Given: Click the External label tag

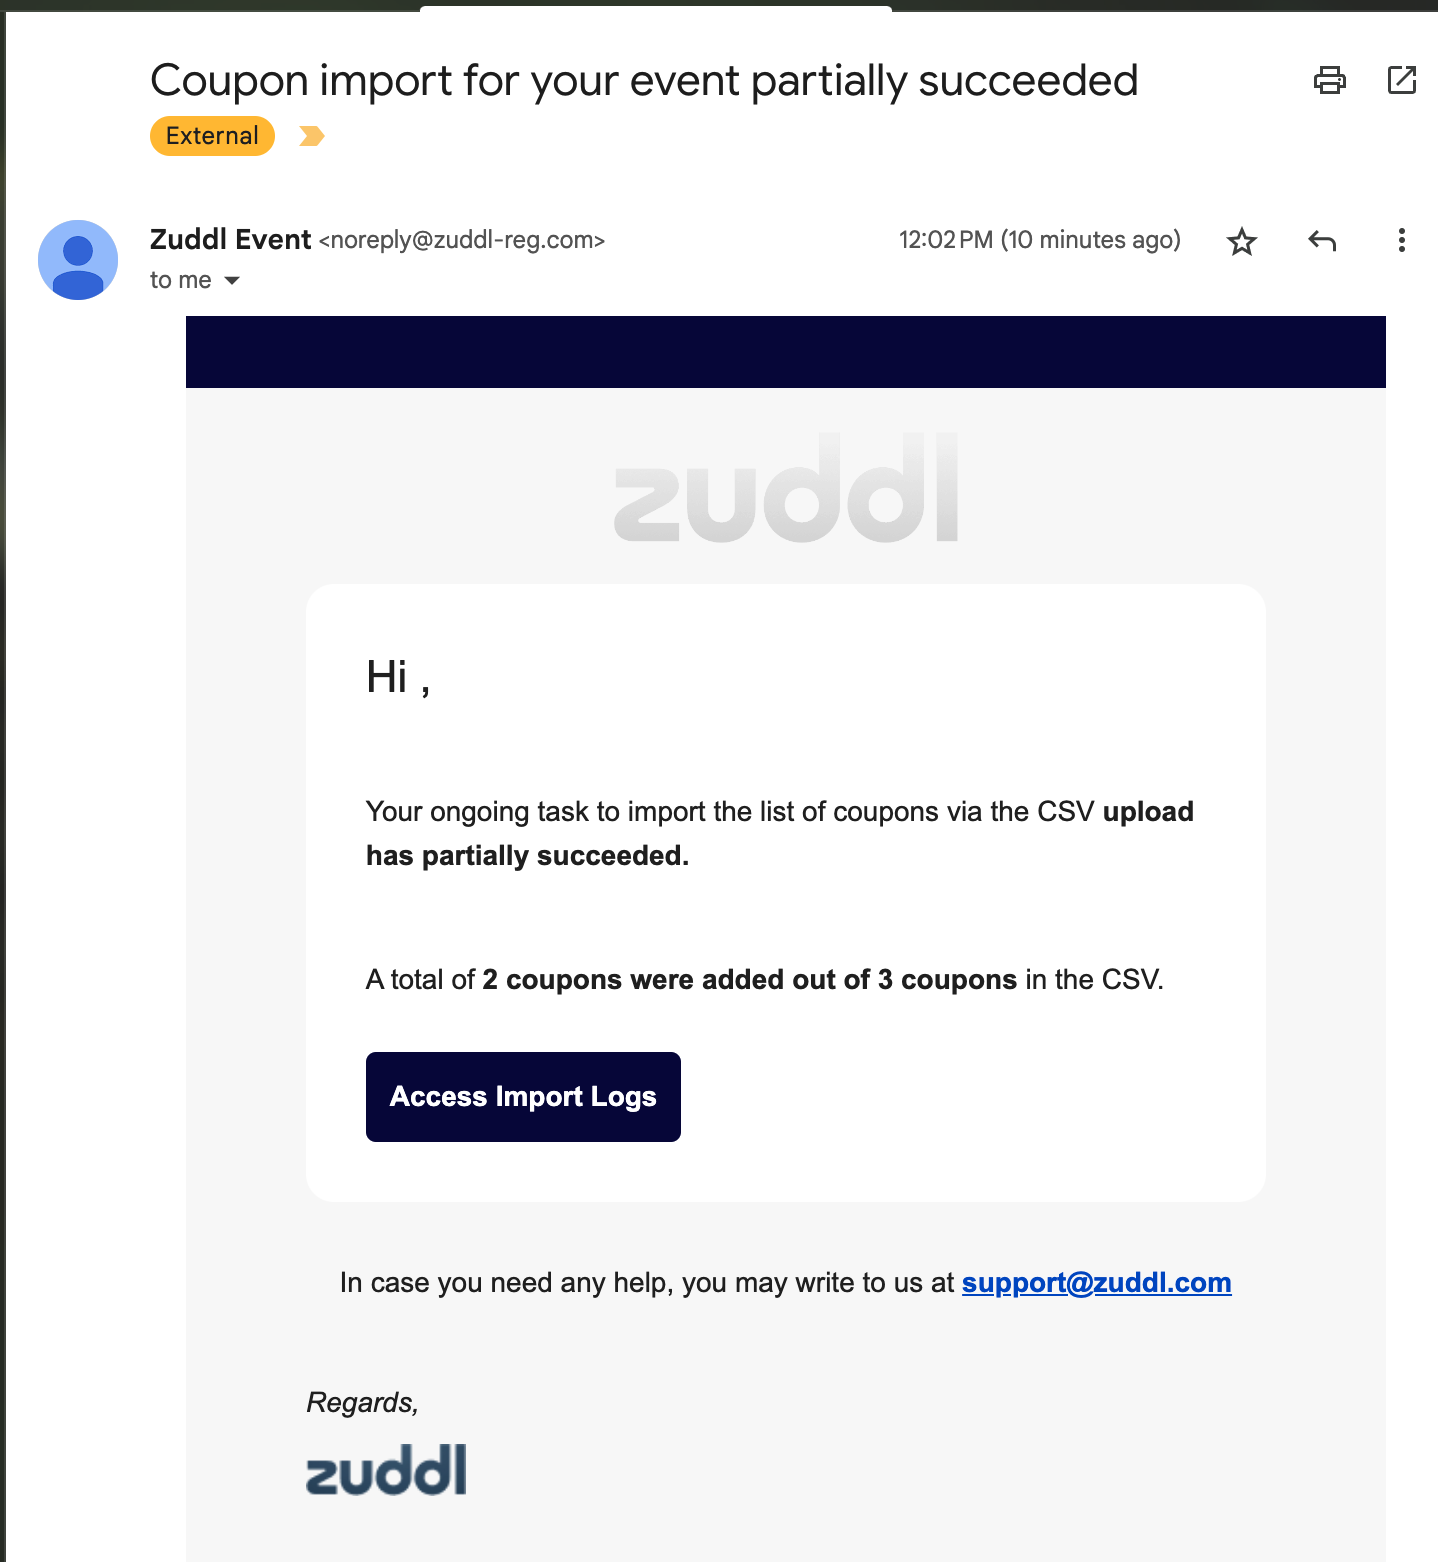Looking at the screenshot, I should click(212, 136).
